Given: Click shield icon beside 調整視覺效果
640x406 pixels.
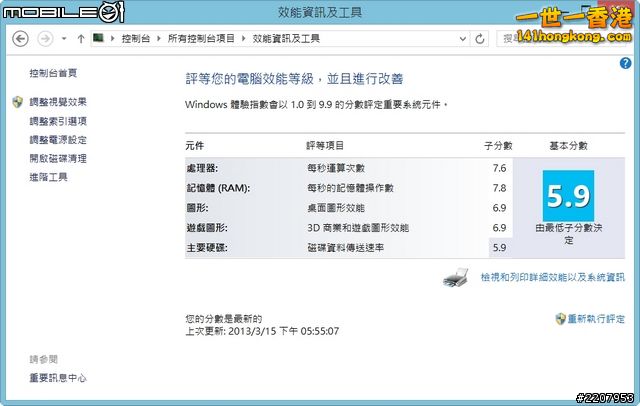Looking at the screenshot, I should 17,102.
